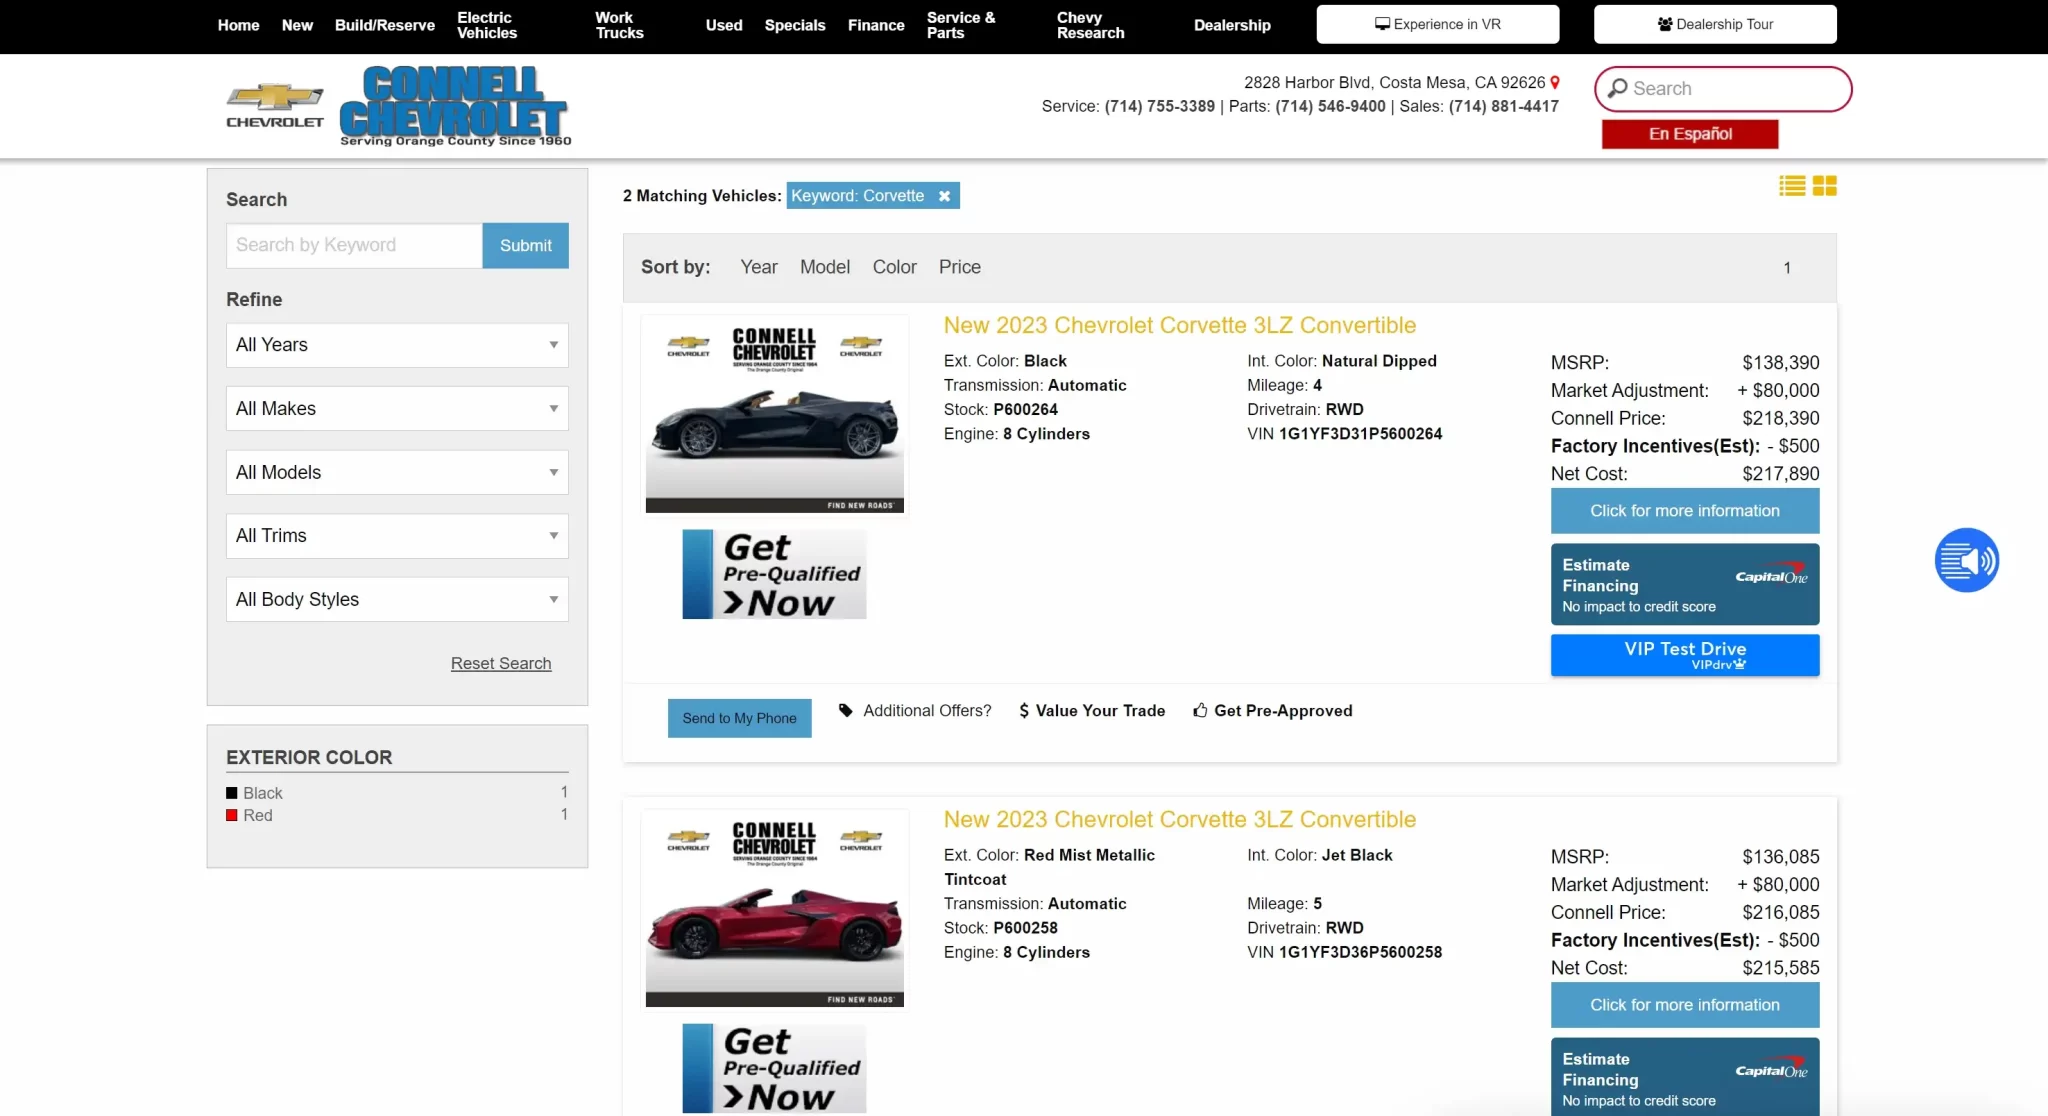The image size is (2048, 1116).
Task: Go to results page 1
Action: tap(1787, 268)
